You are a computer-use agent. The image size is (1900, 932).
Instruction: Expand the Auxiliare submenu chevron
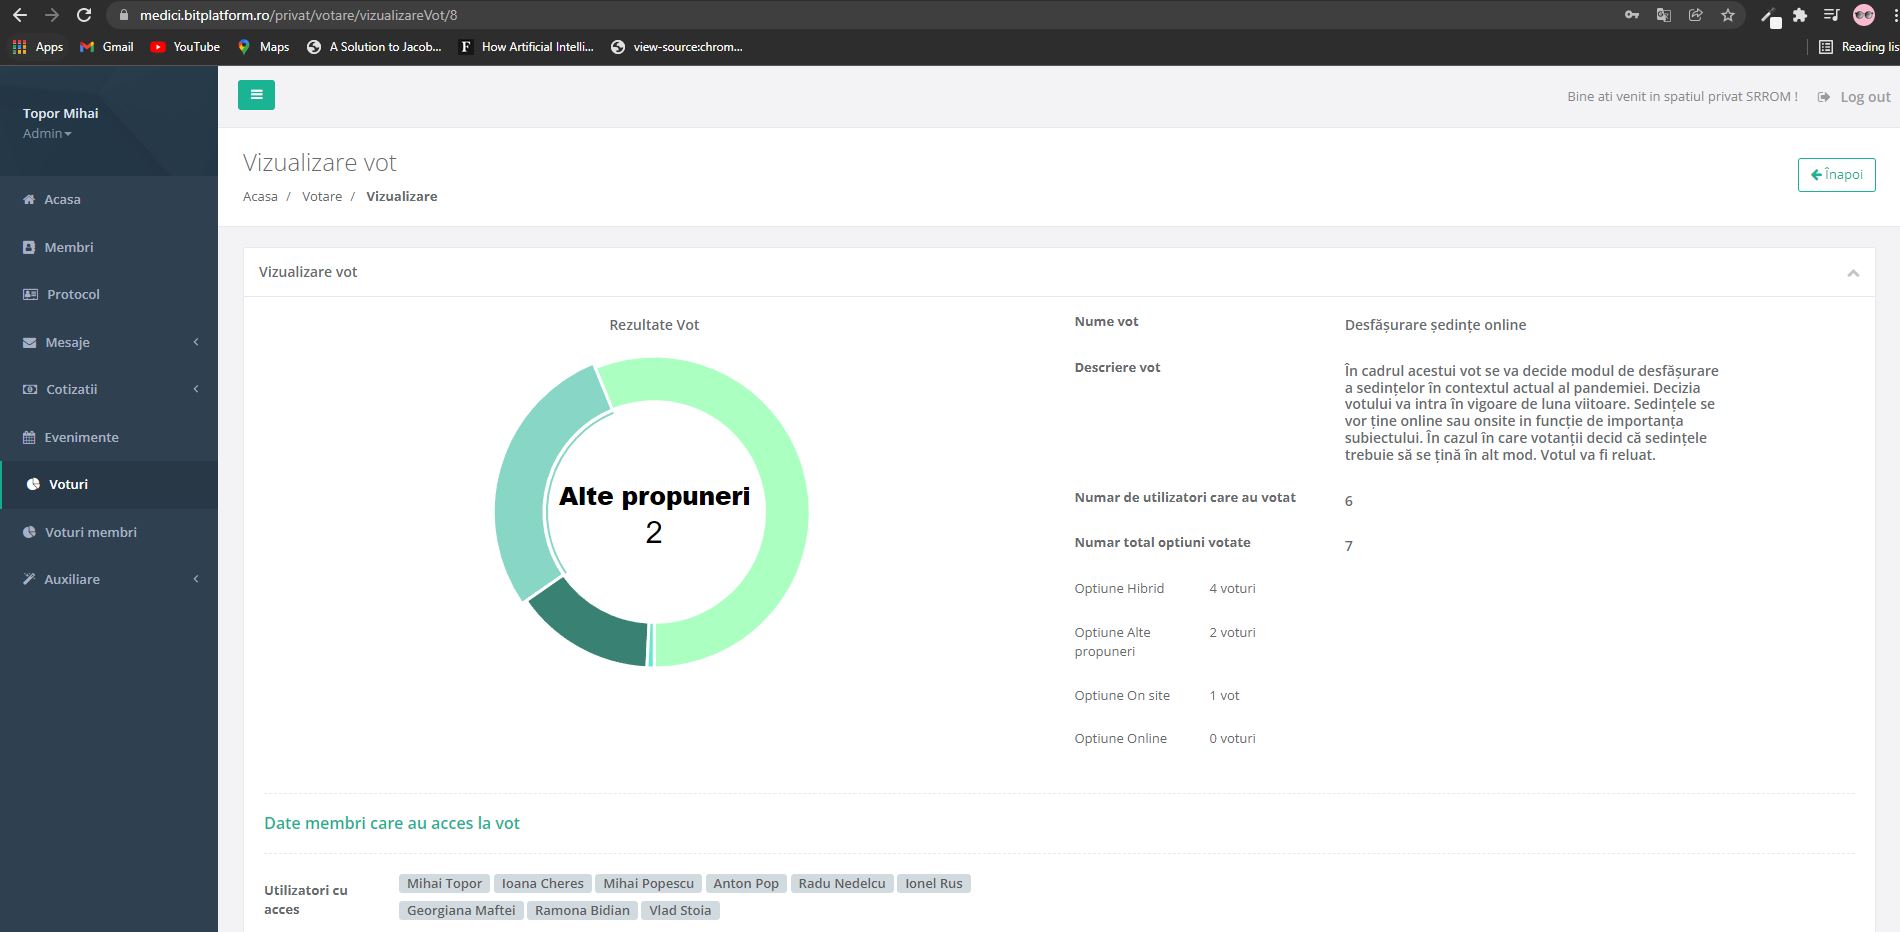(196, 579)
